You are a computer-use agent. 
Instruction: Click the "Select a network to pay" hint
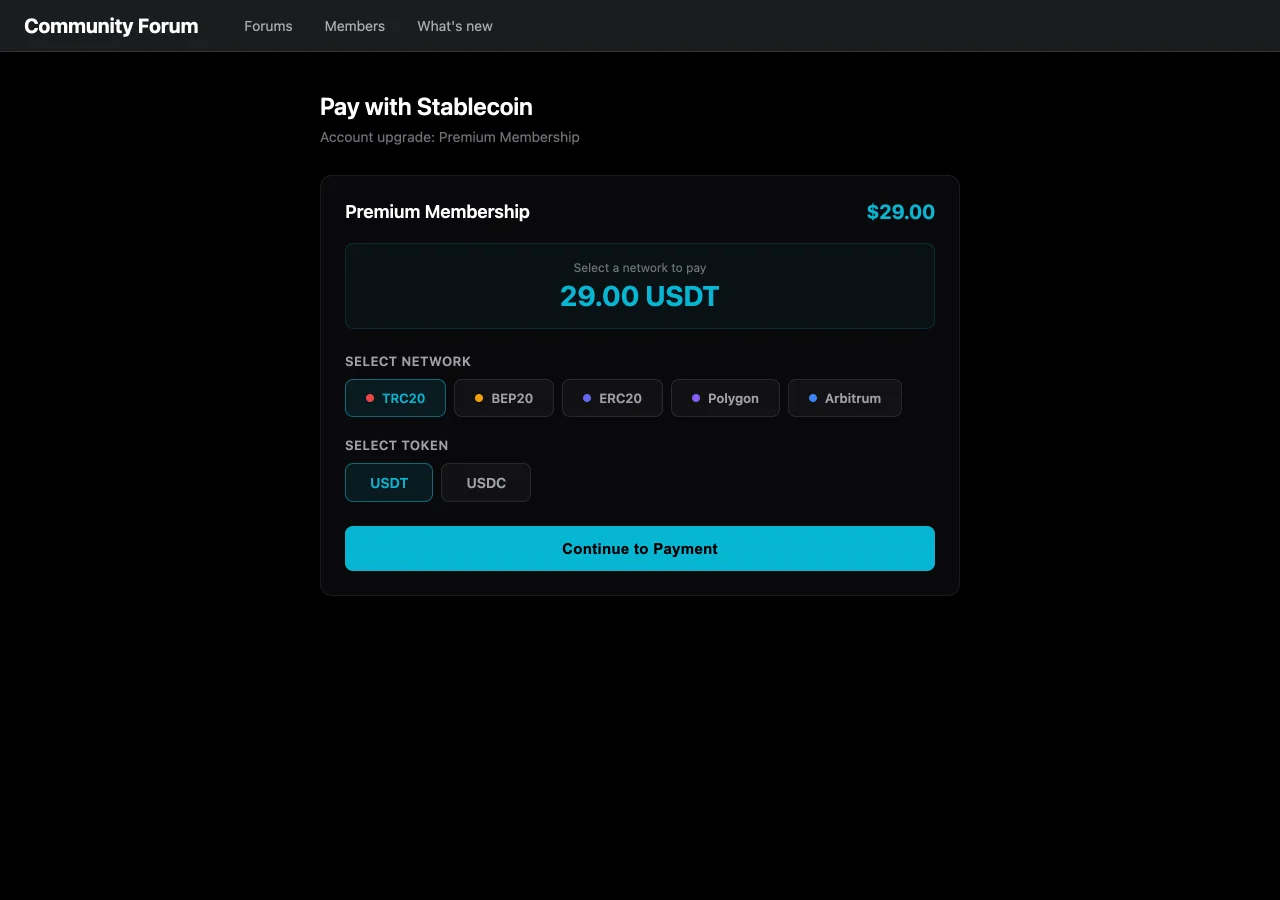[x=640, y=268]
